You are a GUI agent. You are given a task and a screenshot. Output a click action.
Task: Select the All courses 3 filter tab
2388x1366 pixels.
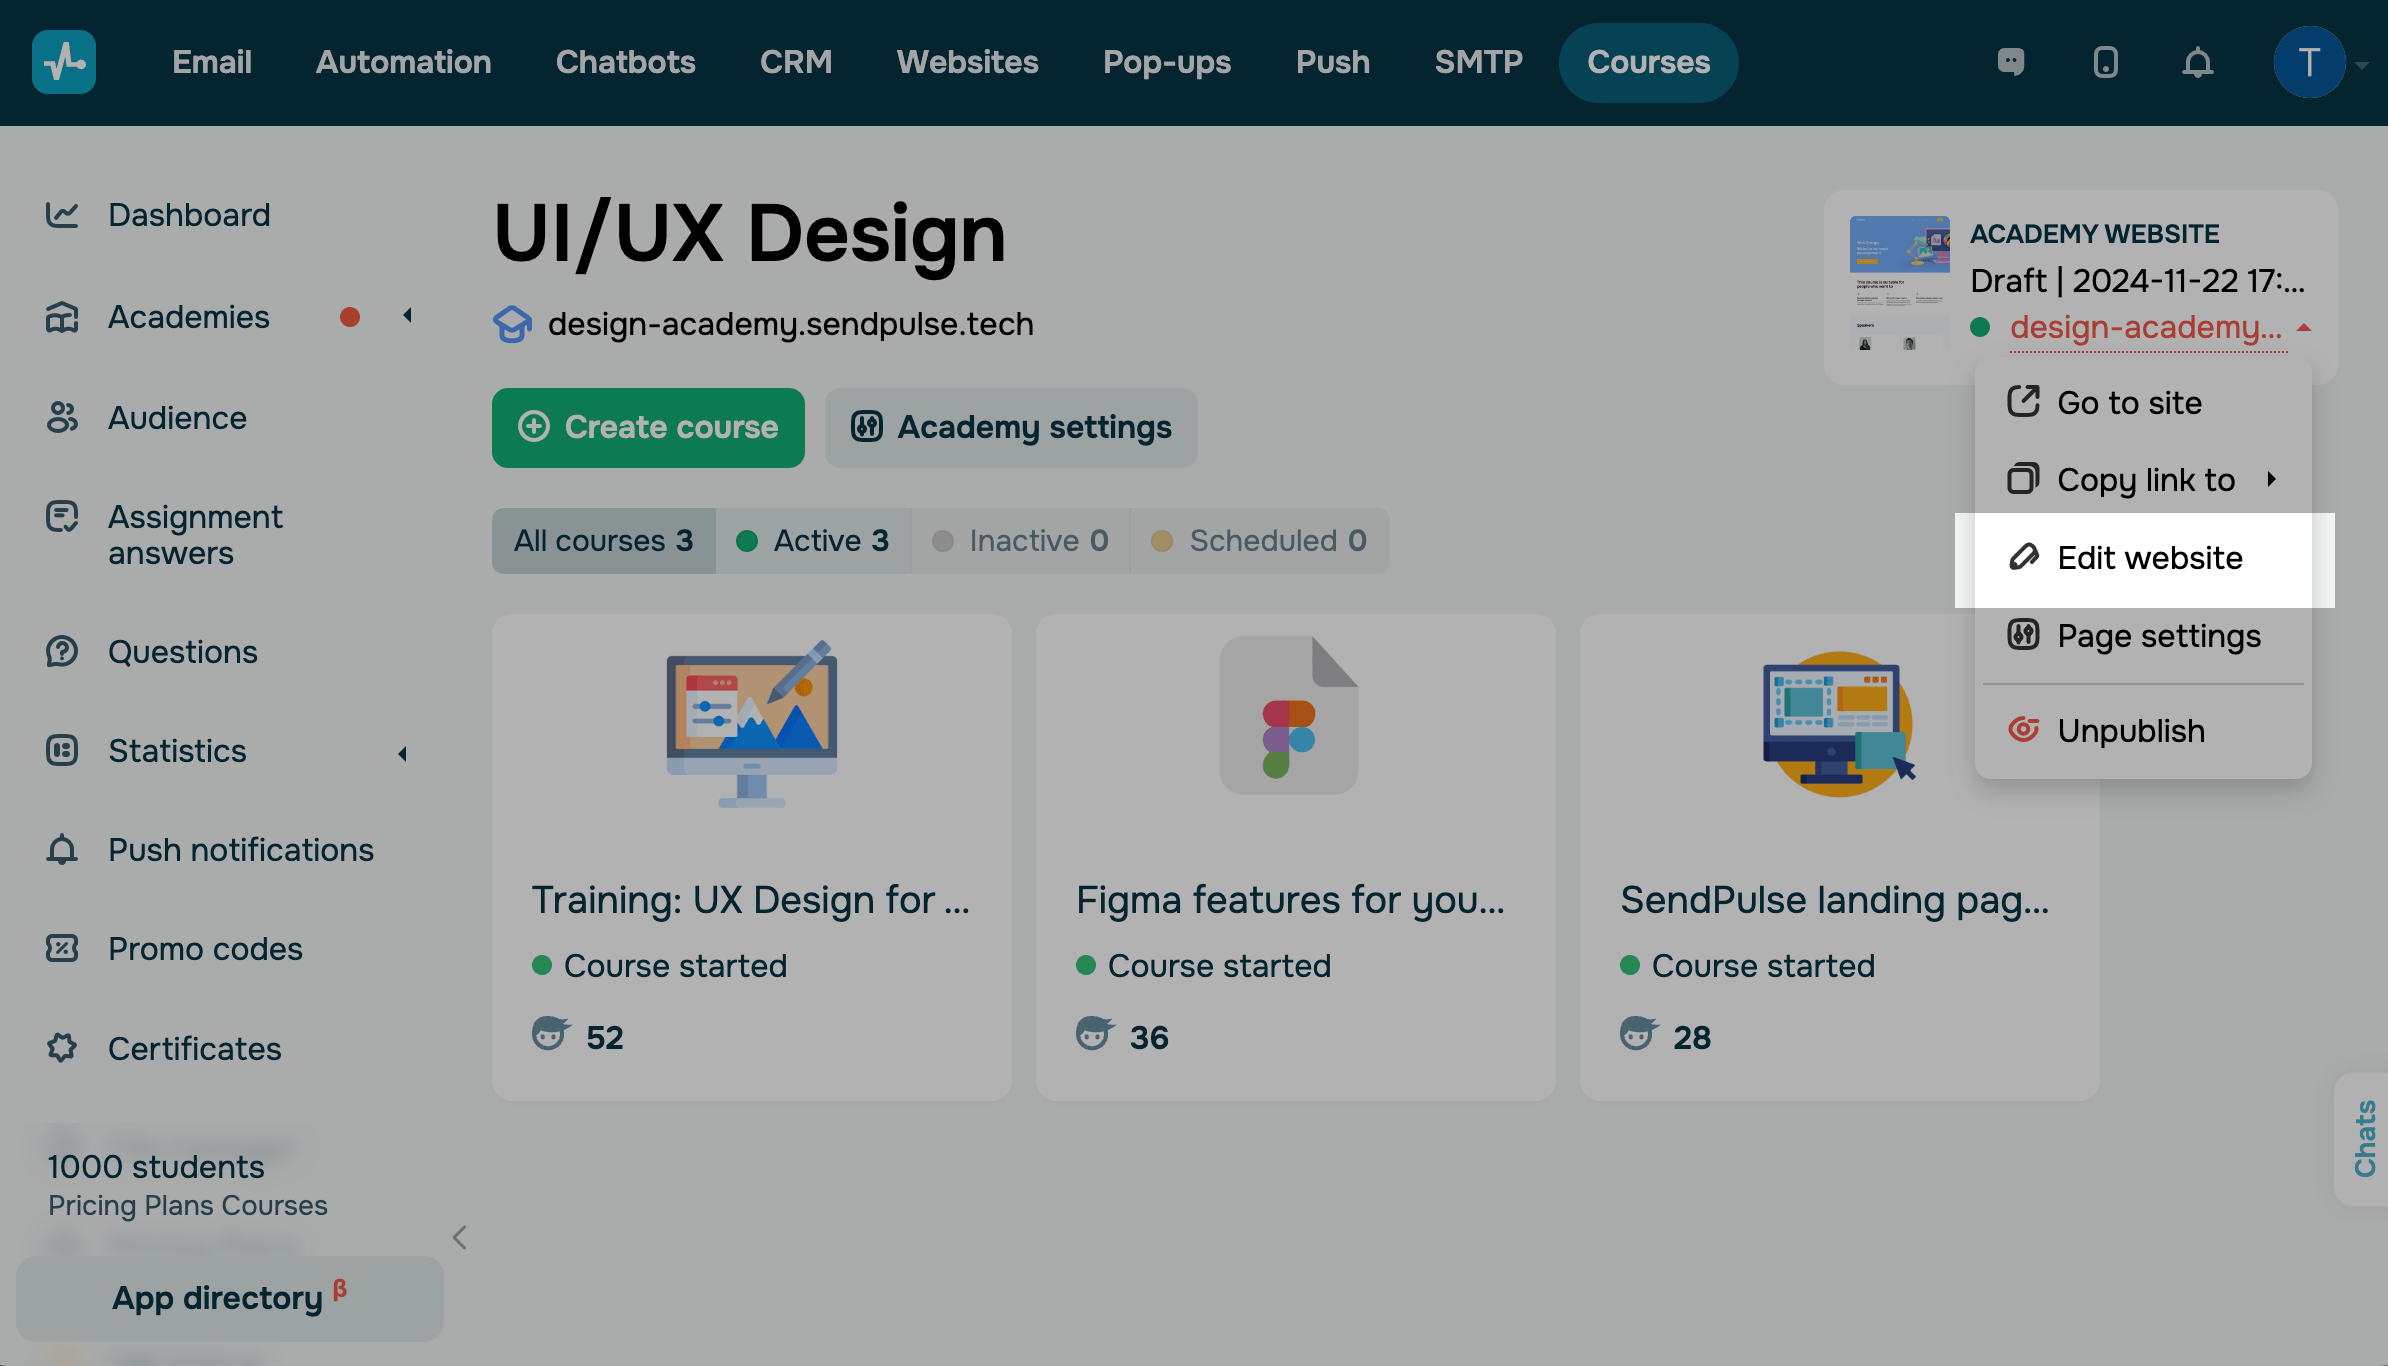tap(604, 541)
